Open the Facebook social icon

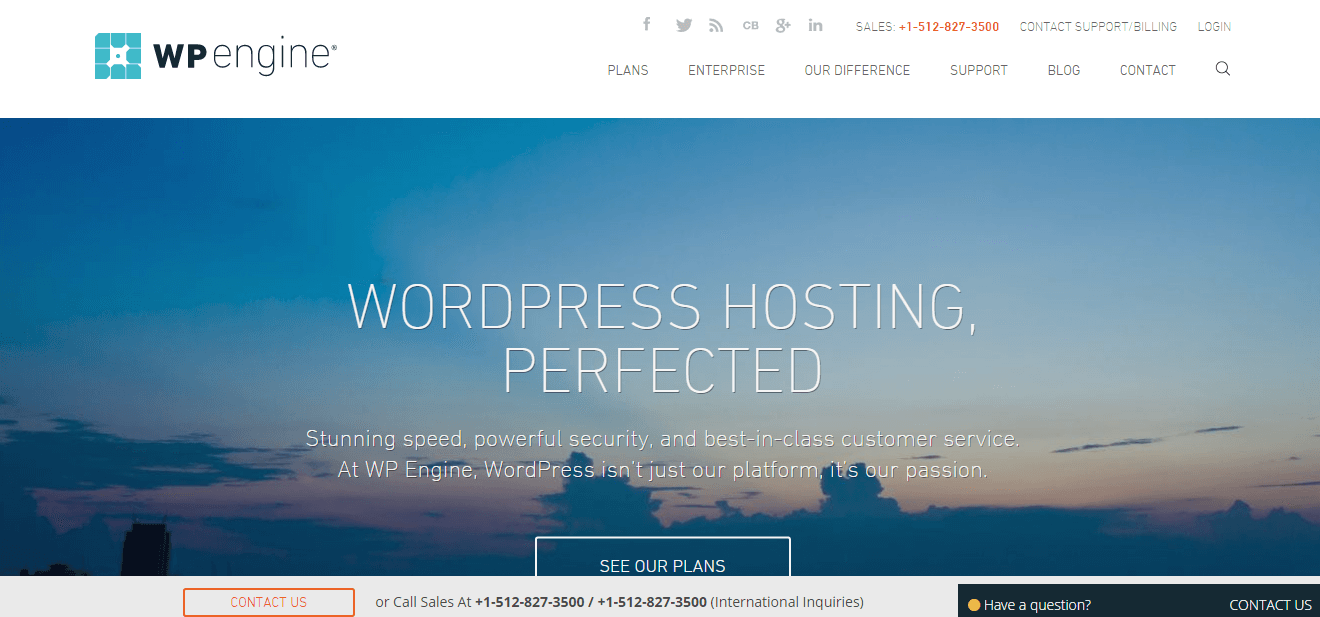pyautogui.click(x=647, y=25)
